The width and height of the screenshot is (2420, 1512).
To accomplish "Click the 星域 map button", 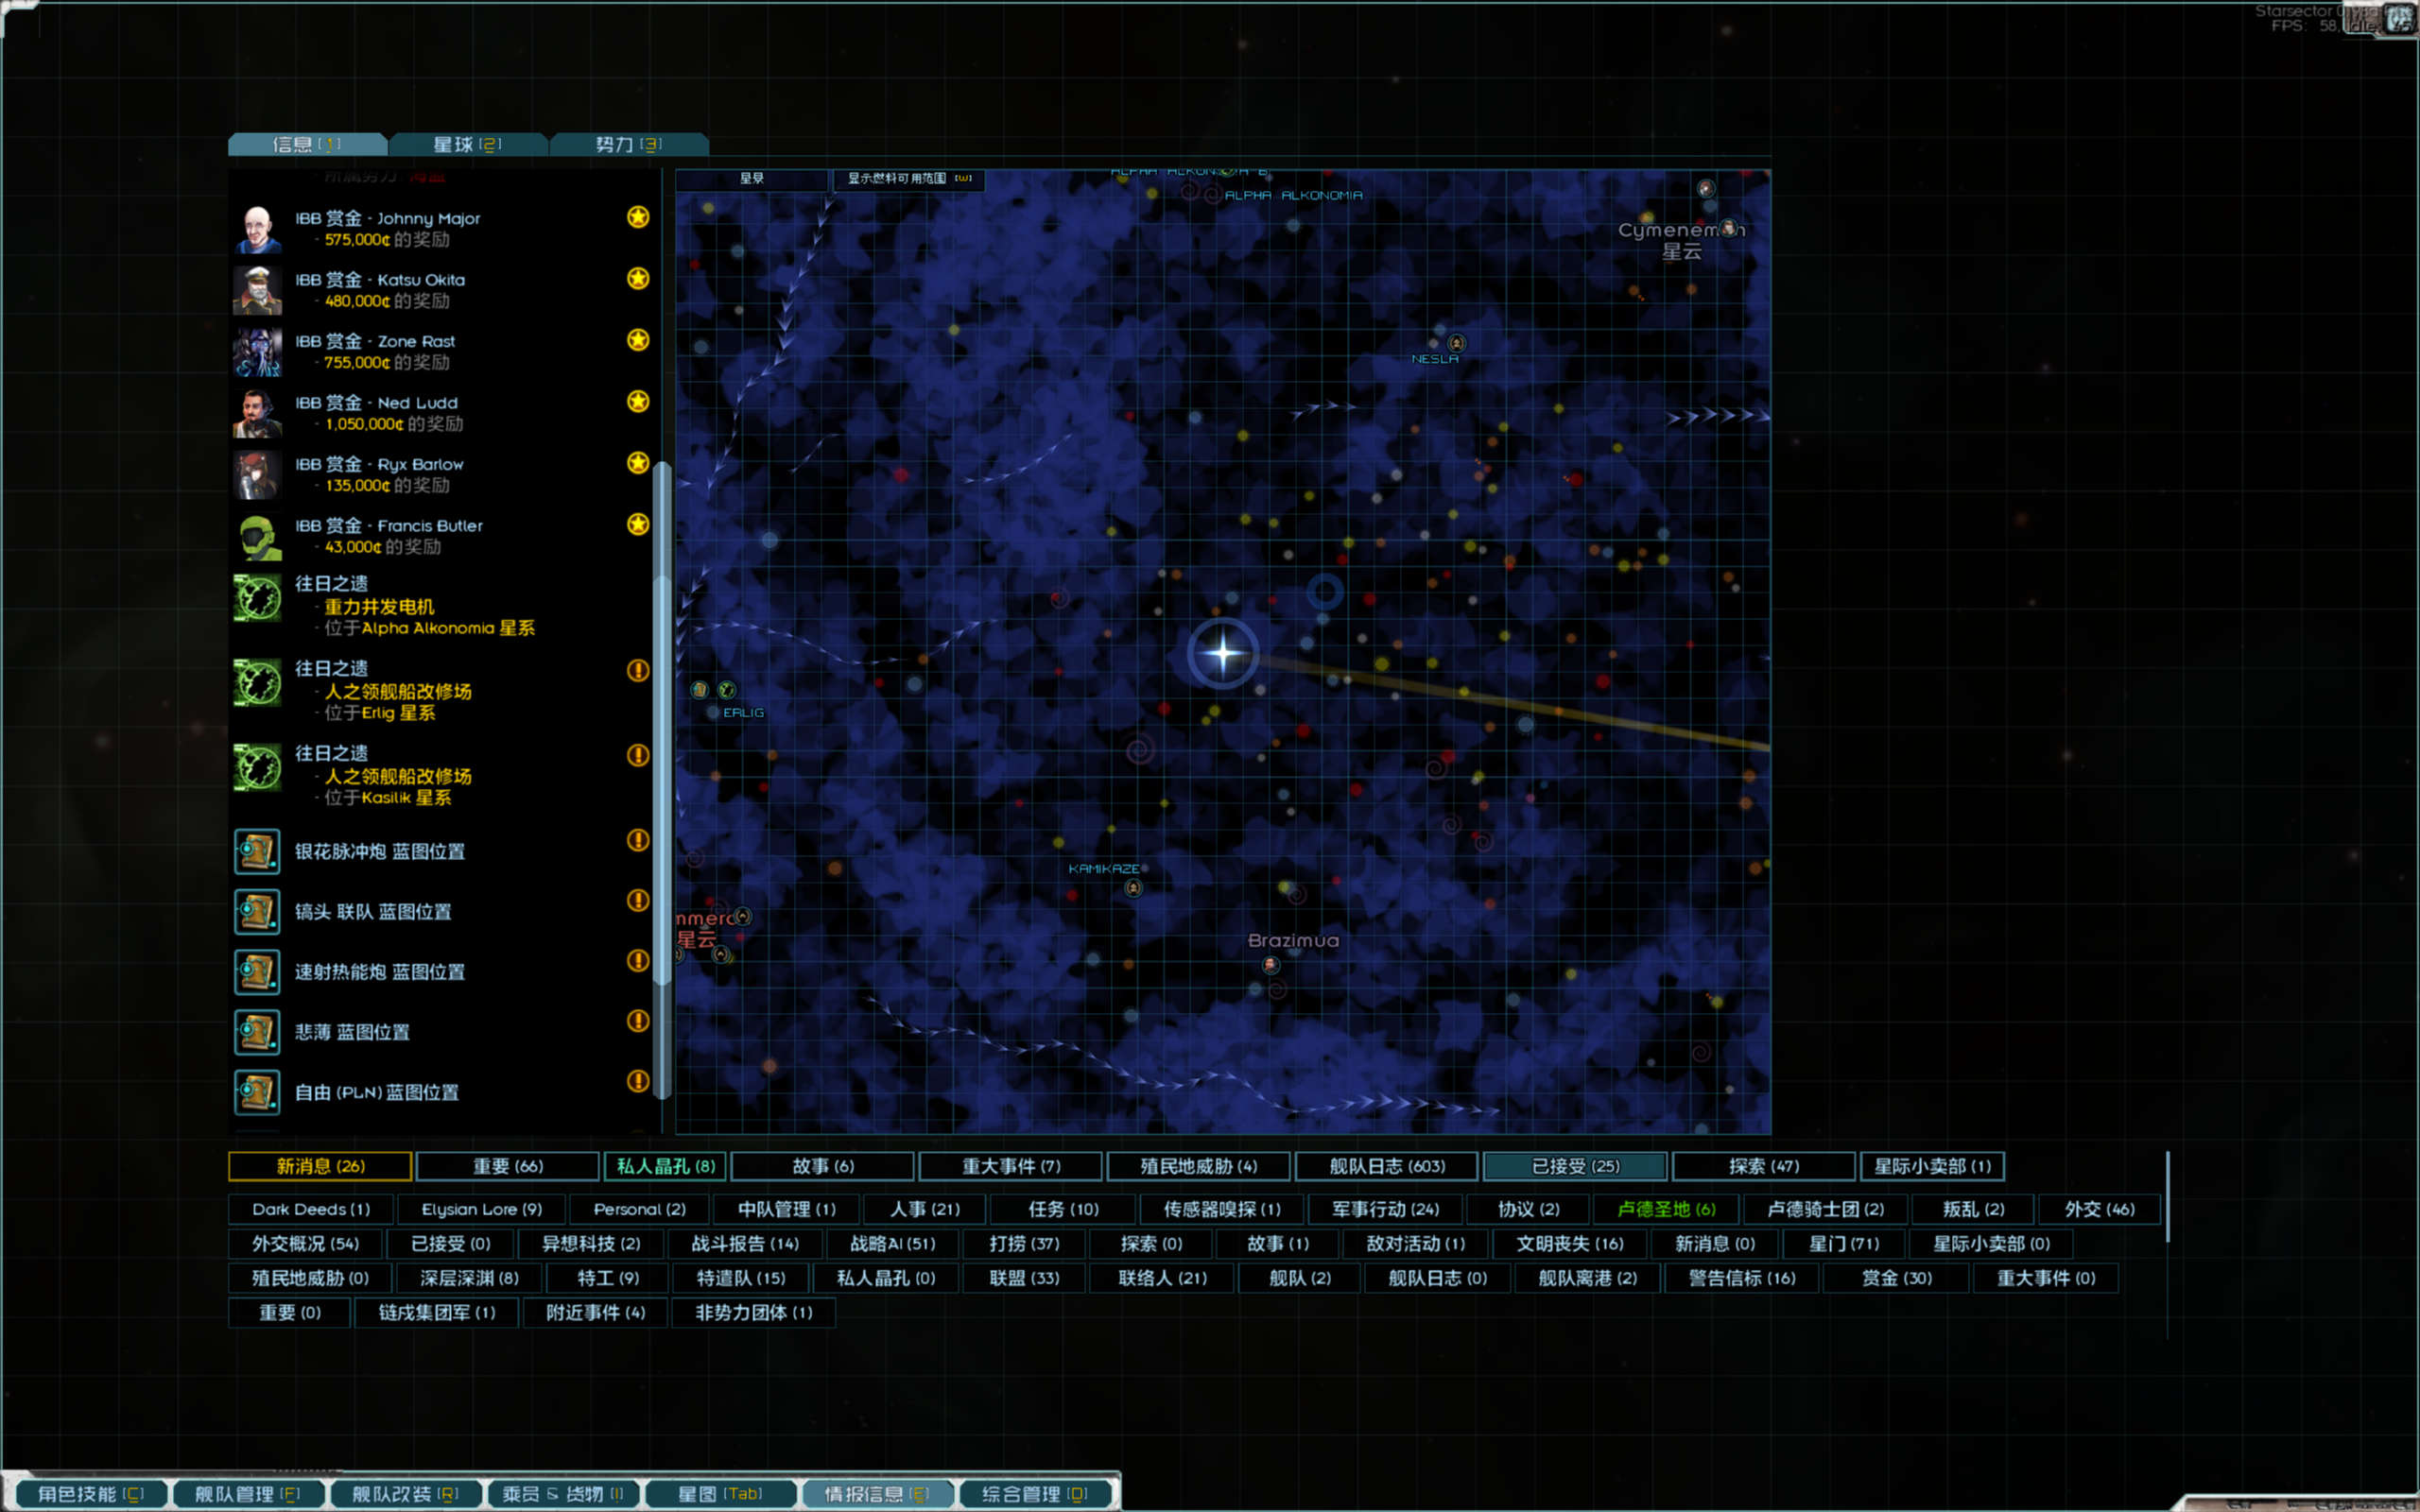I will [x=752, y=179].
